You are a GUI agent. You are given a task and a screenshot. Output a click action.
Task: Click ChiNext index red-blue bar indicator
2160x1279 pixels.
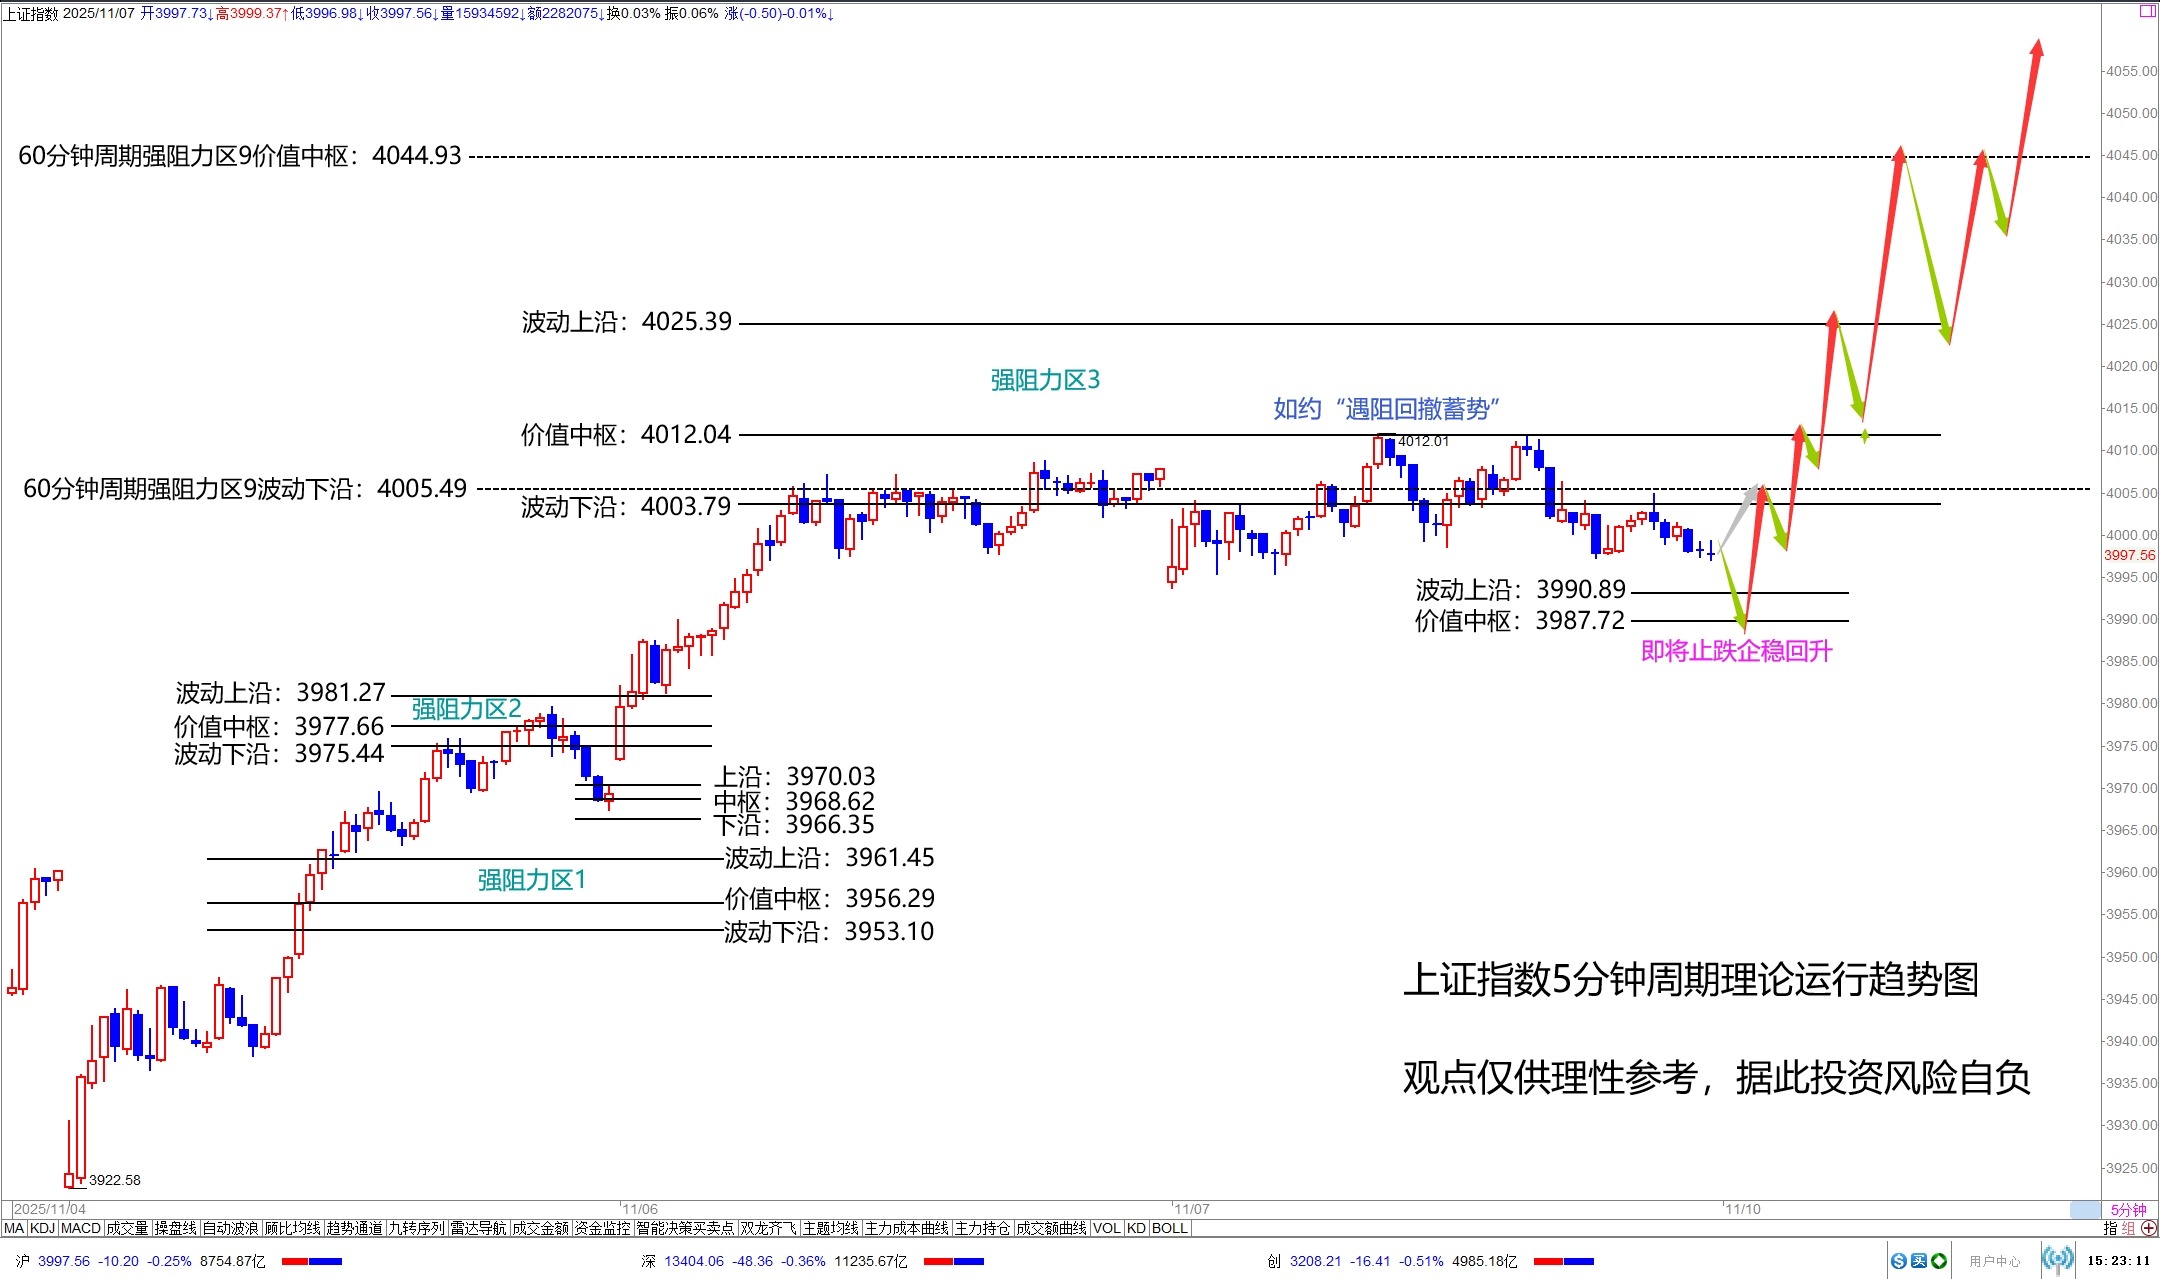(x=1563, y=1261)
